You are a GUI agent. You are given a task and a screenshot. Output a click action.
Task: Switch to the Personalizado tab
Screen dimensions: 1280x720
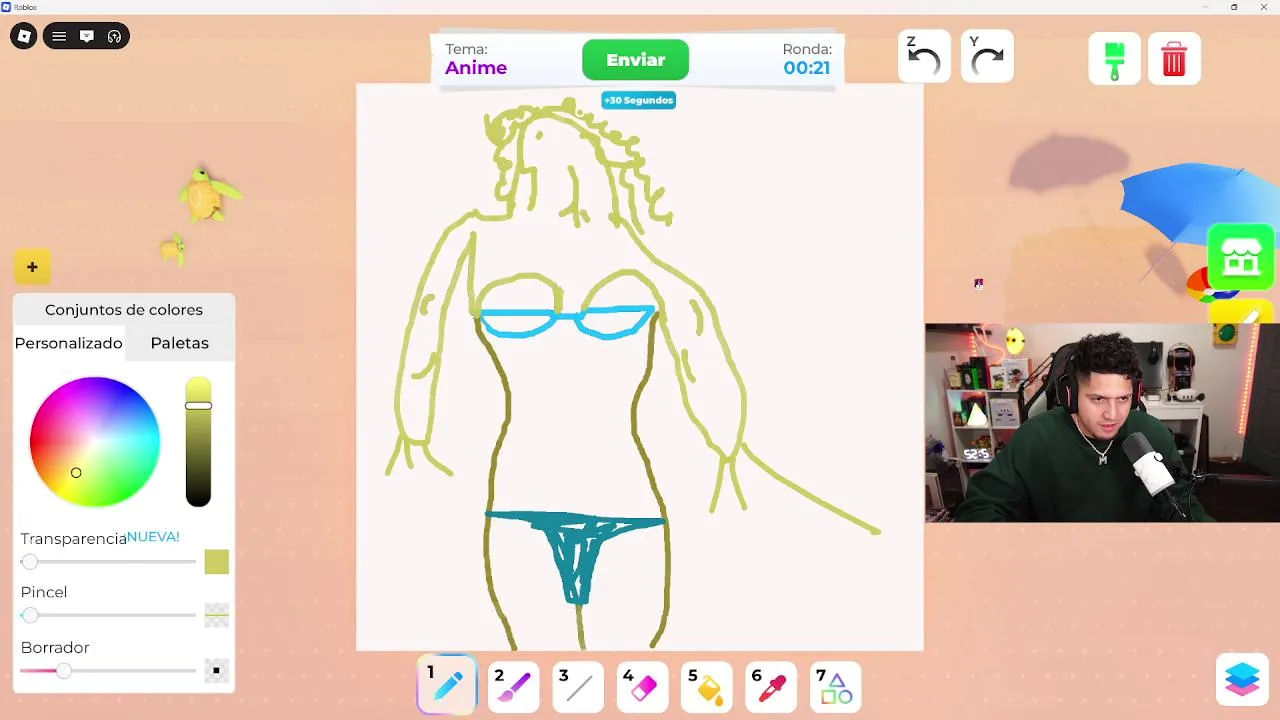[x=68, y=343]
